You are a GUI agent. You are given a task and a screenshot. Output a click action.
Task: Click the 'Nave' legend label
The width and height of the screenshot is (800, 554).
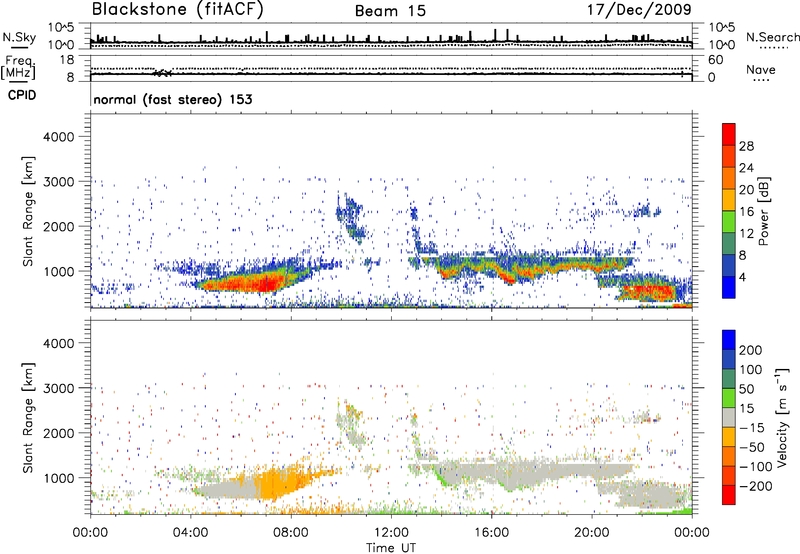coord(761,69)
